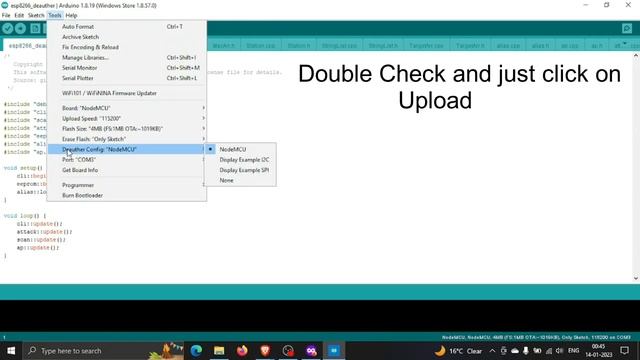Open Serial Plotter
This screenshot has width=640, height=360.
point(127,78)
